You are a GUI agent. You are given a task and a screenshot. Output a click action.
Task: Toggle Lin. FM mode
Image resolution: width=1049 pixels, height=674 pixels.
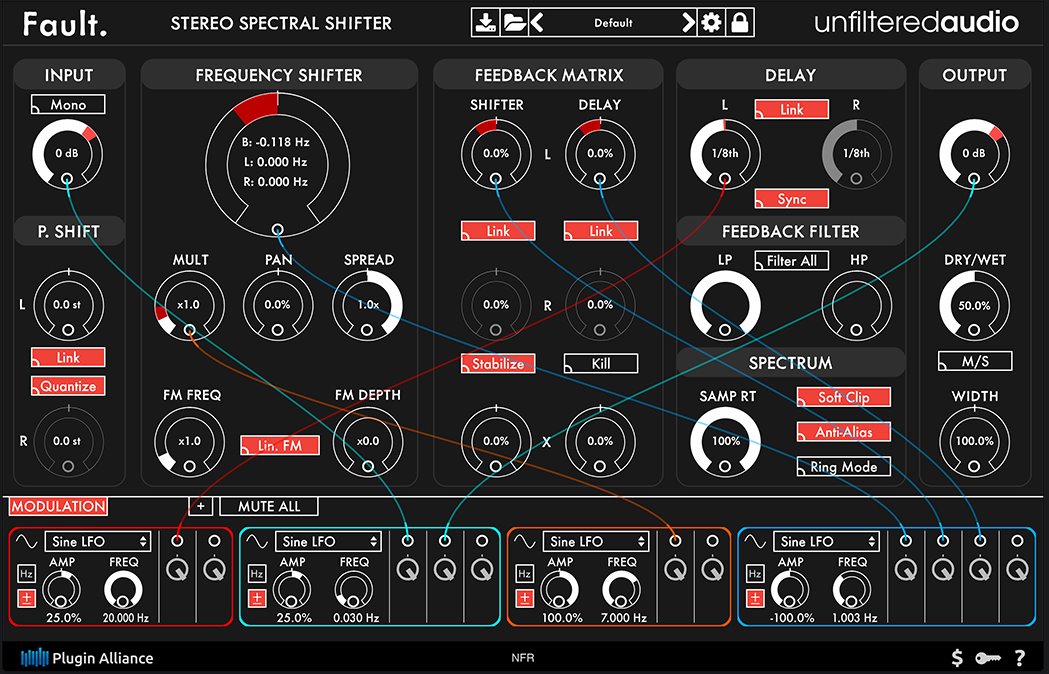280,446
